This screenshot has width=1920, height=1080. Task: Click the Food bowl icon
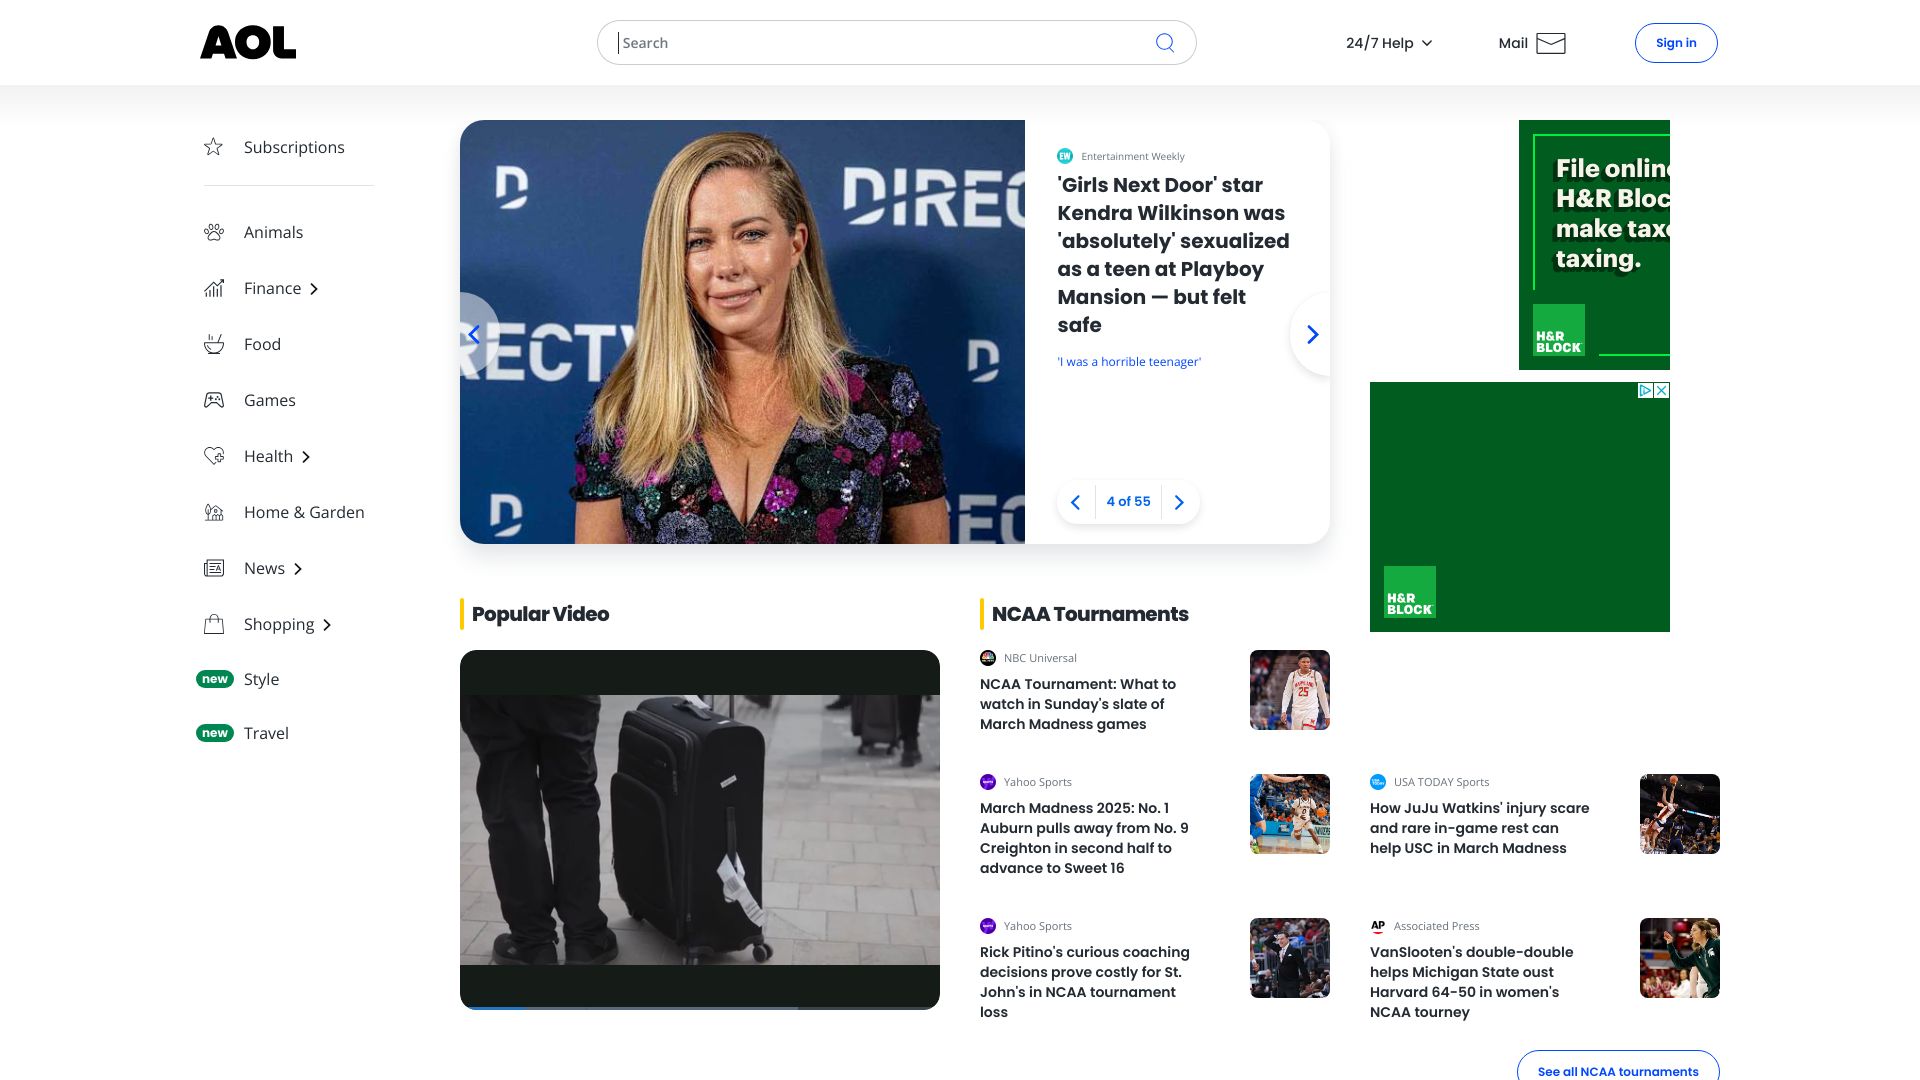pos(214,344)
